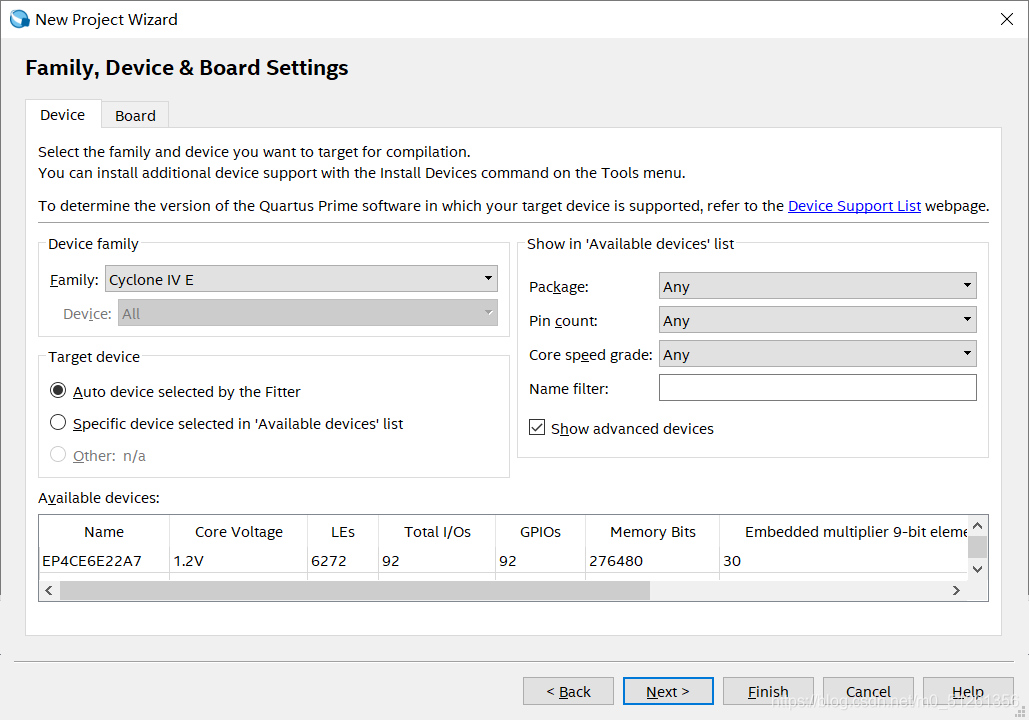
Task: Switch to the Board tab
Action: [x=135, y=115]
